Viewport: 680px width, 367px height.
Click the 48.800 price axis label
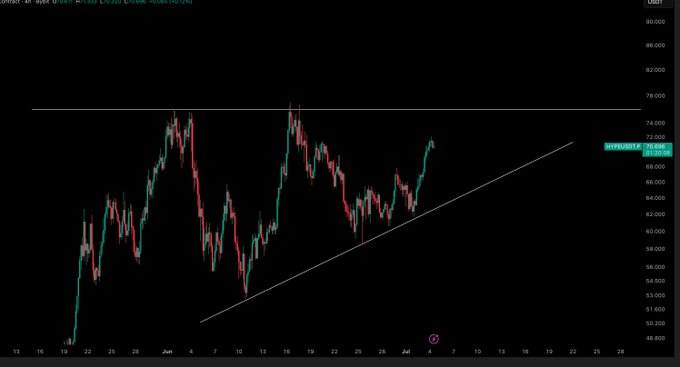[x=655, y=338]
